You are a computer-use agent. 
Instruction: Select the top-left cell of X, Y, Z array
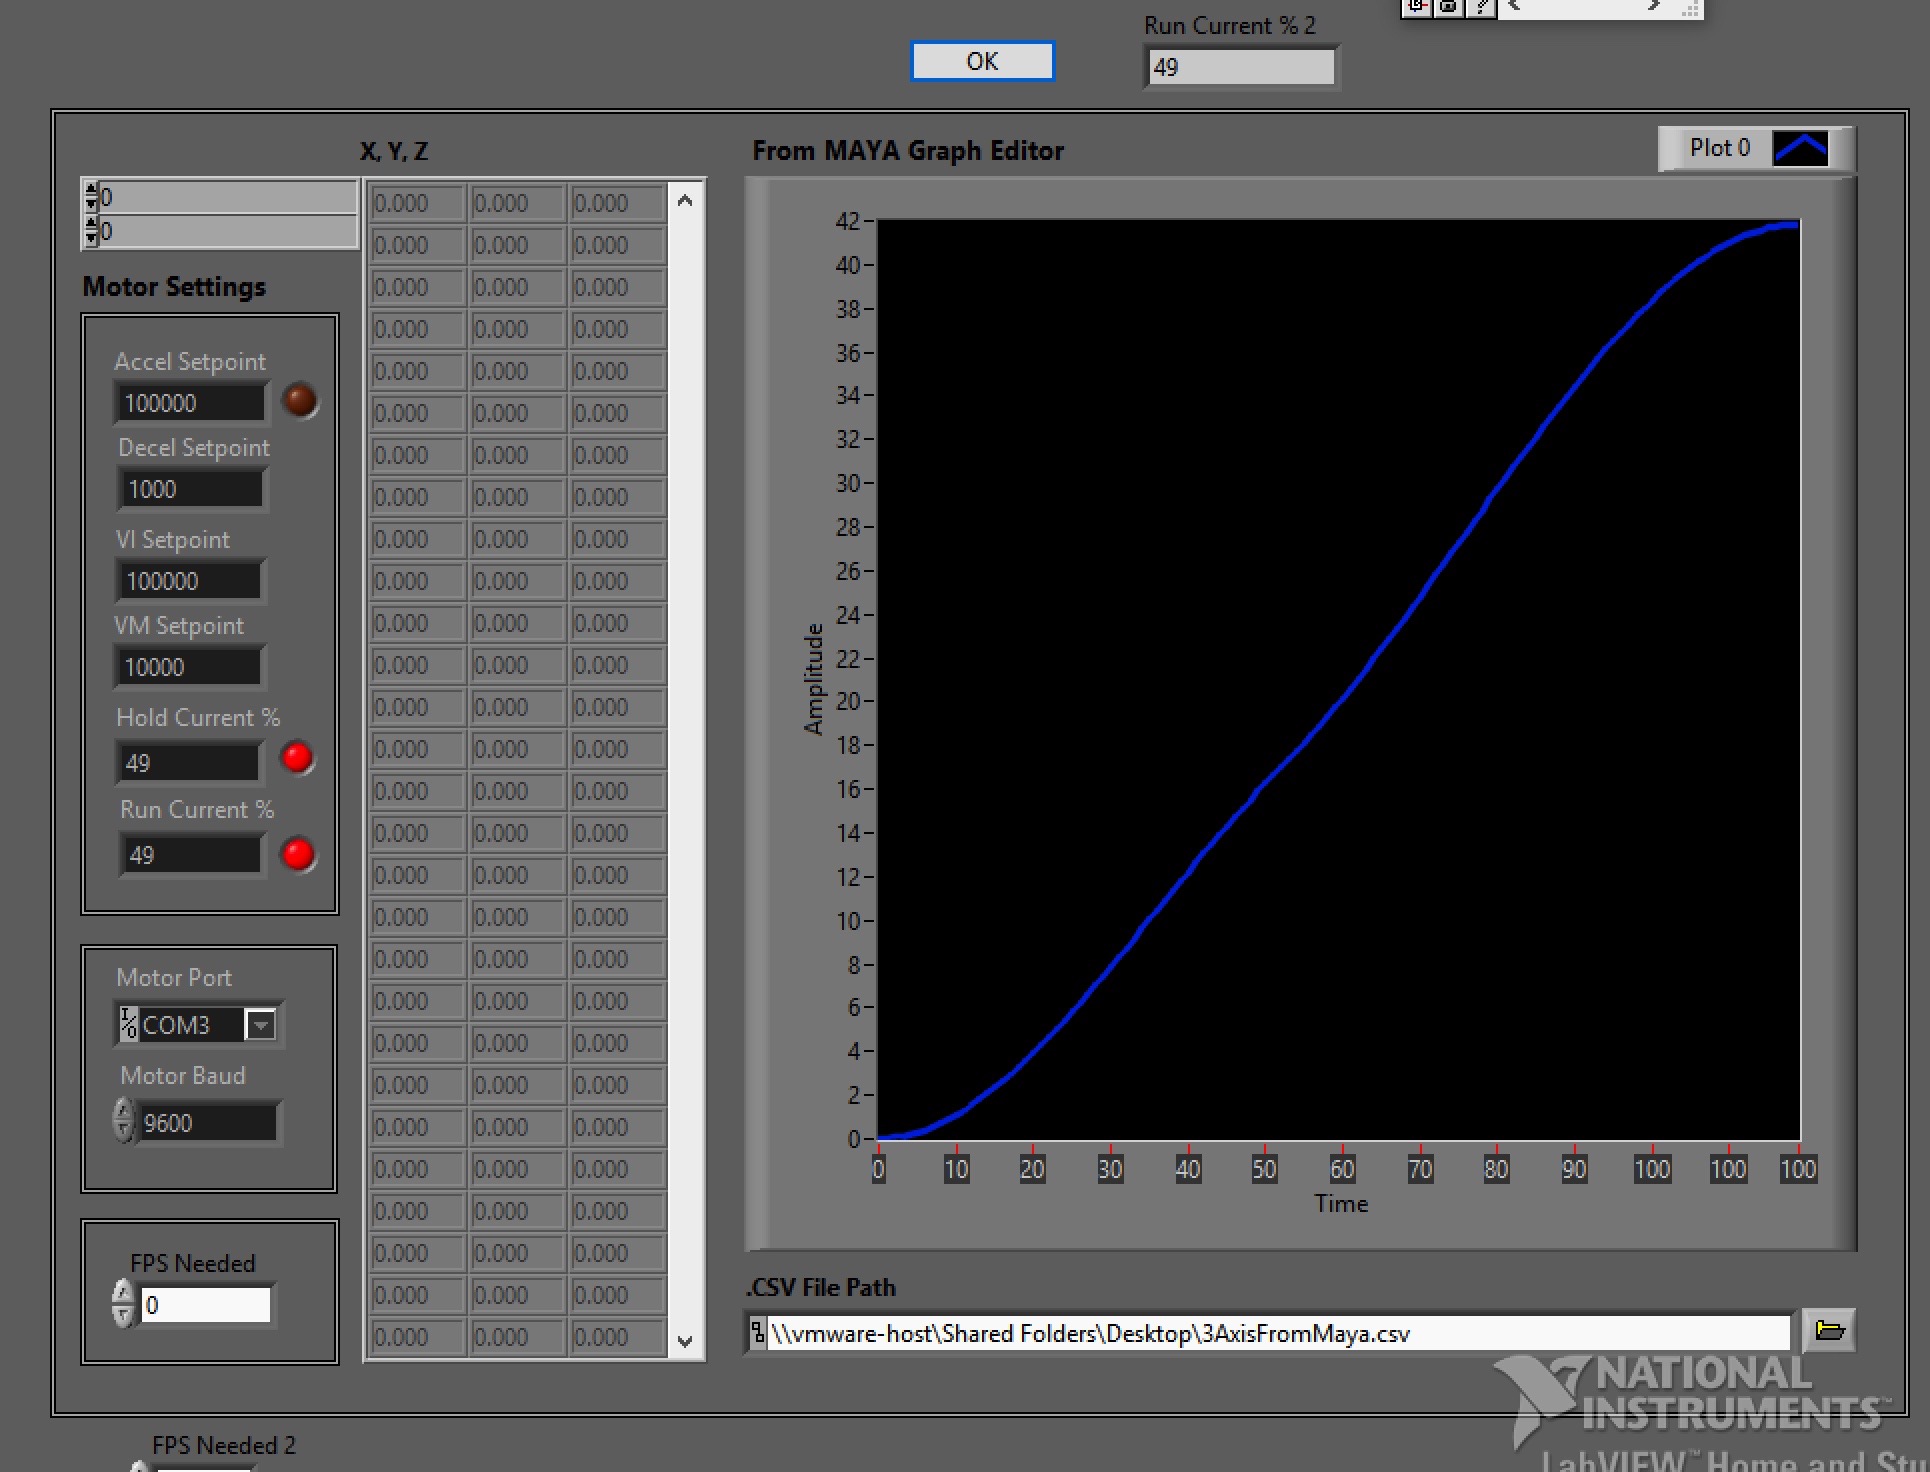[418, 203]
